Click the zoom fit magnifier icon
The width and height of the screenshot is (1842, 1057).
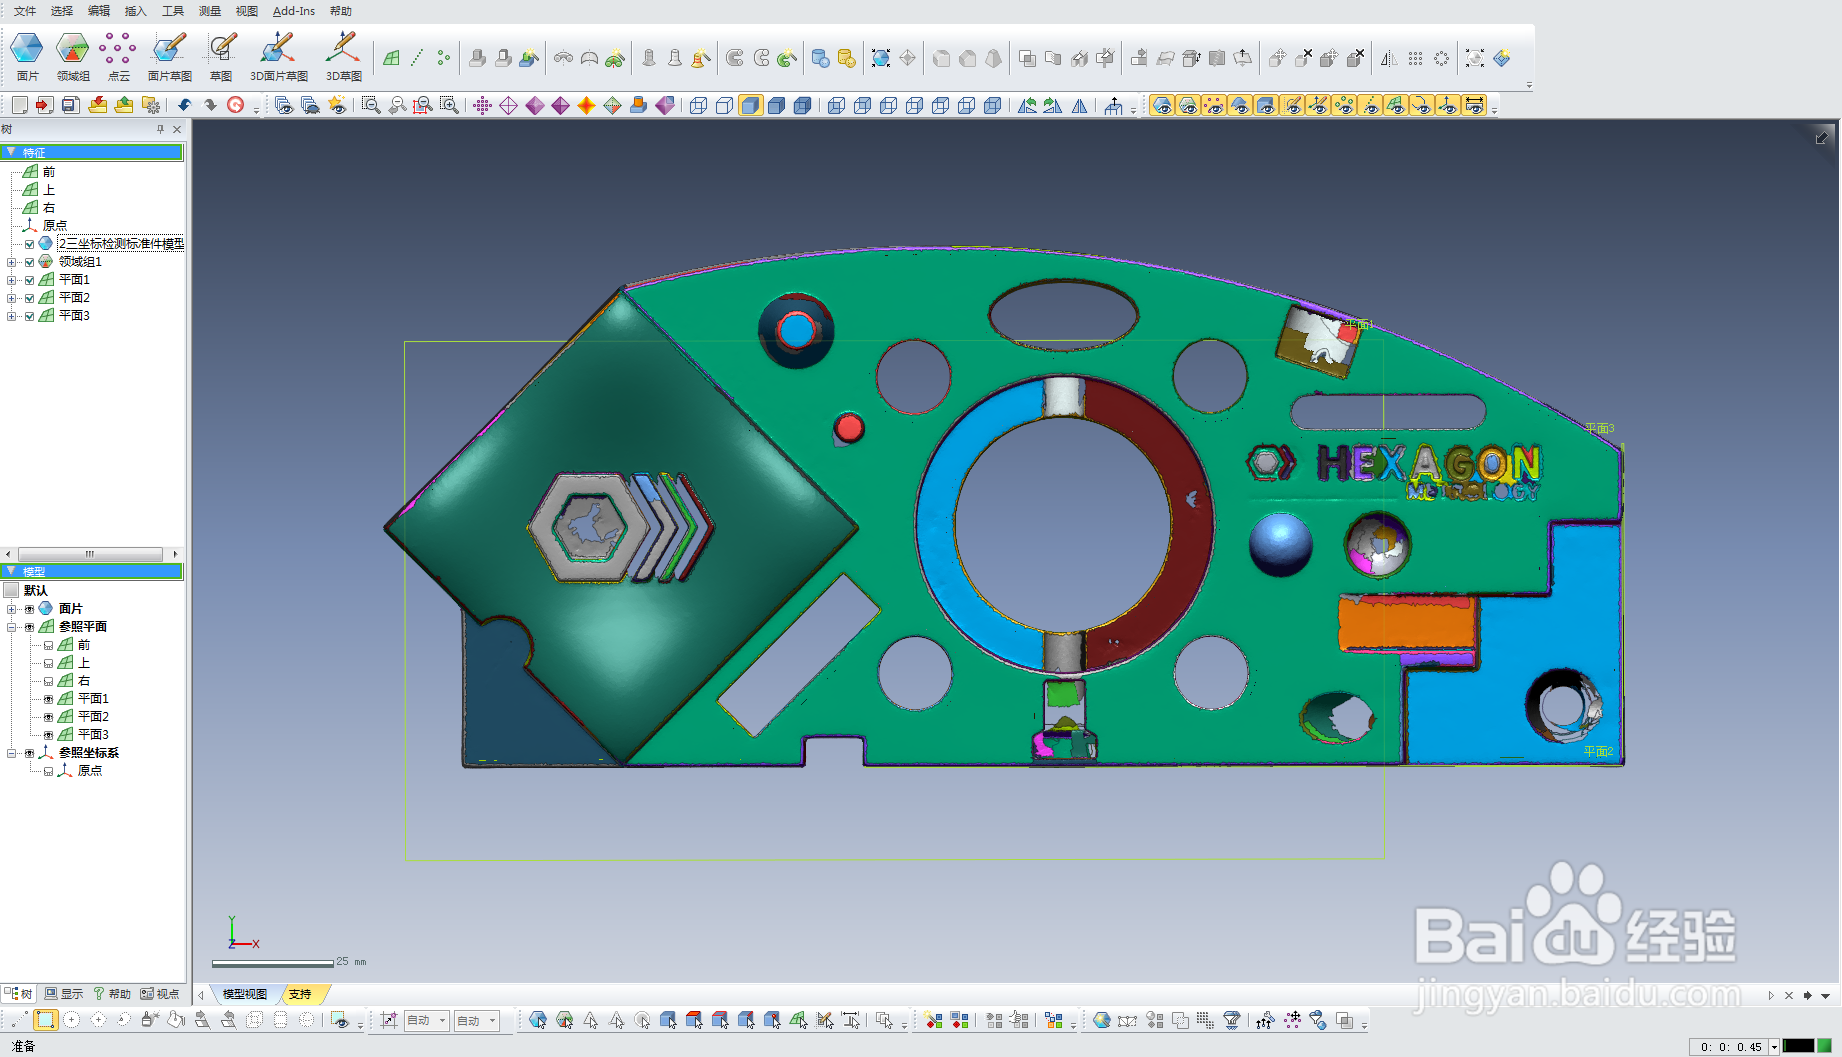point(370,105)
